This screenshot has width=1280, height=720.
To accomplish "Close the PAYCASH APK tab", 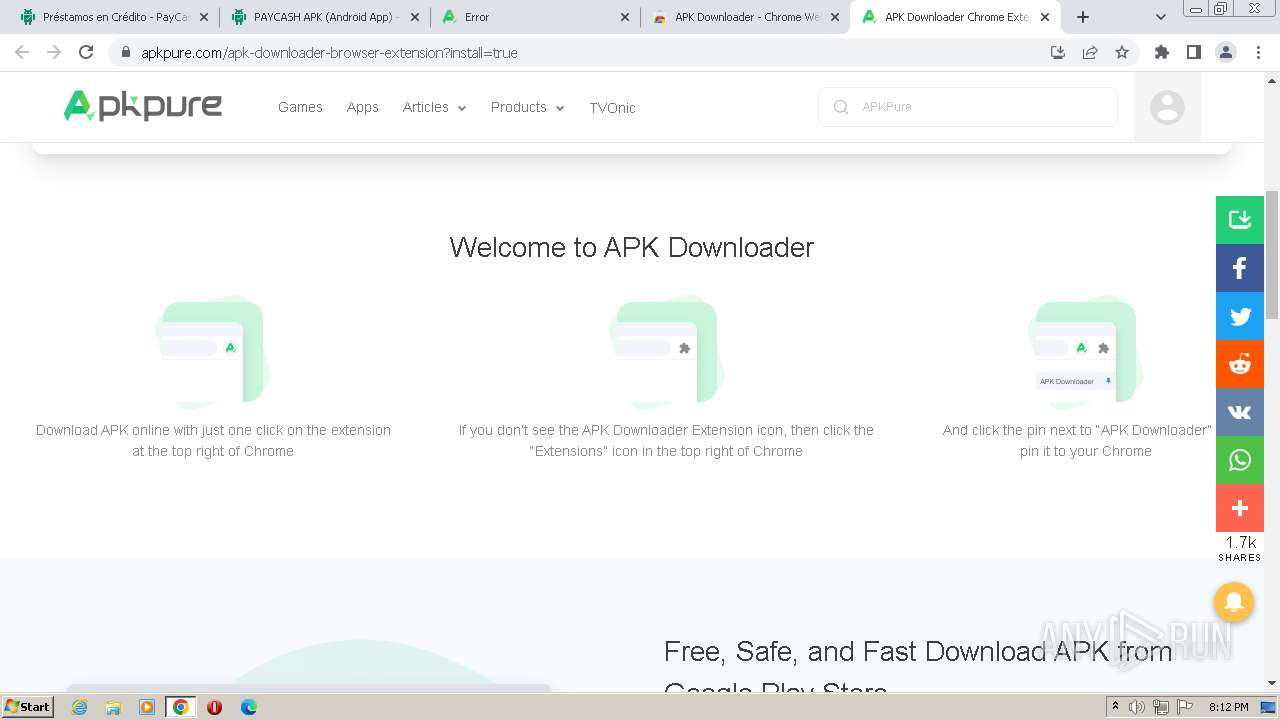I will coord(413,17).
